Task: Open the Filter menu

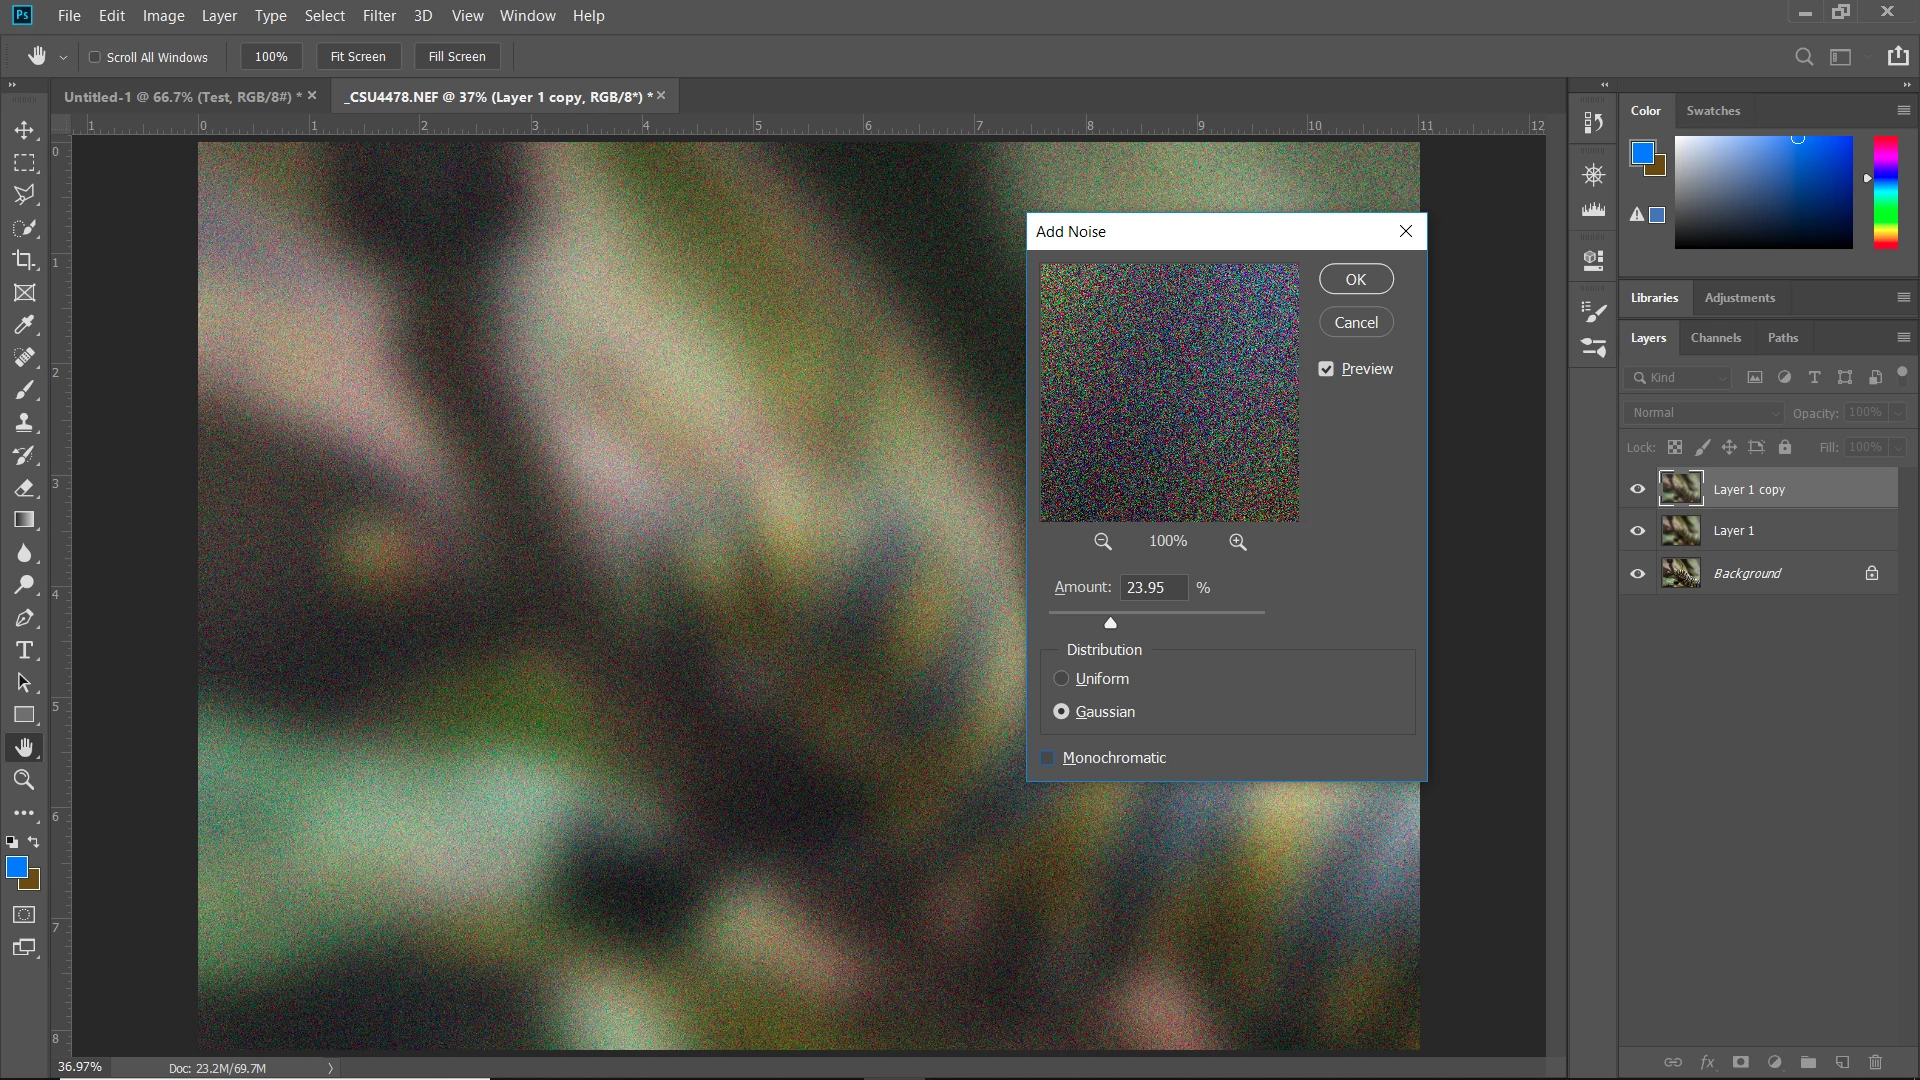Action: (x=379, y=16)
